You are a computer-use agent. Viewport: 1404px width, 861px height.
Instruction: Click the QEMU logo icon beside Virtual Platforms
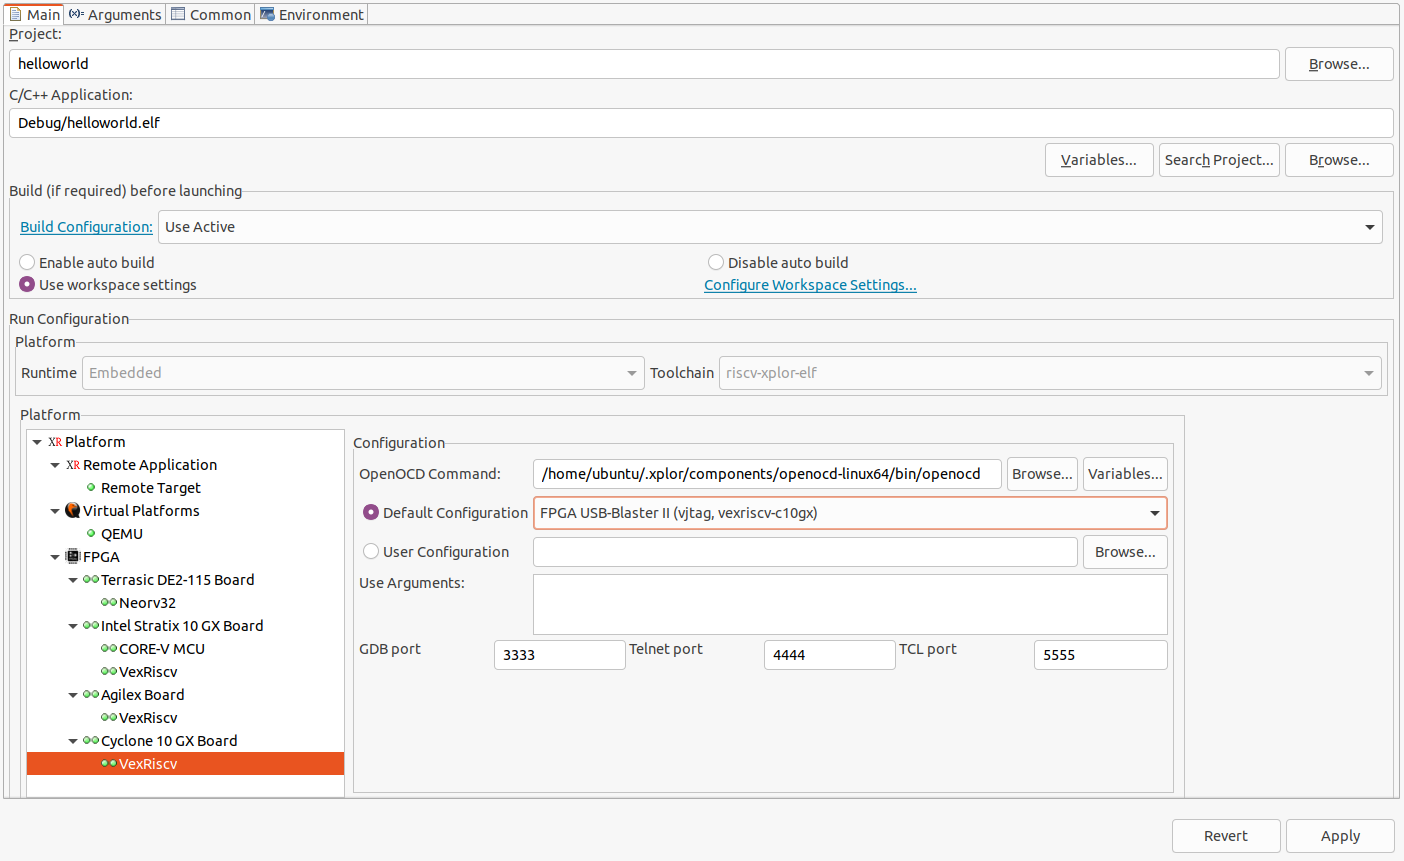(73, 511)
